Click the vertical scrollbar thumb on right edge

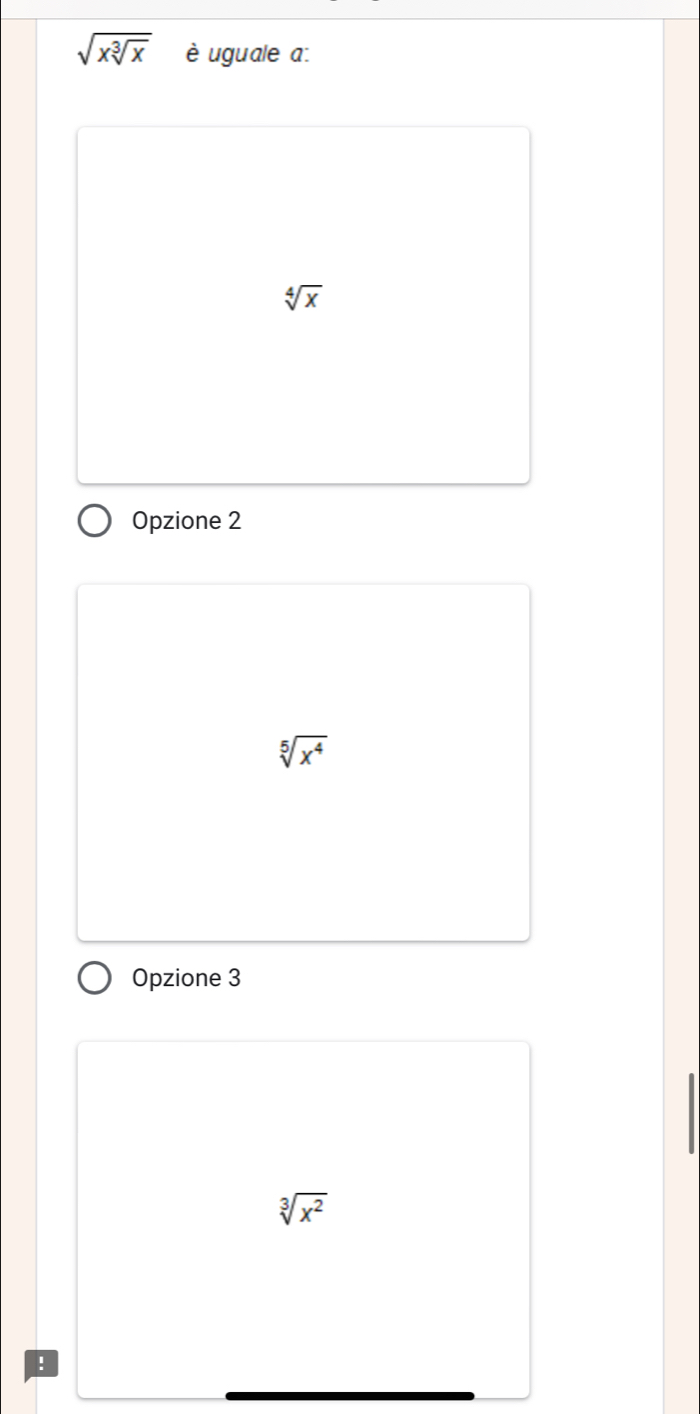(691, 1112)
